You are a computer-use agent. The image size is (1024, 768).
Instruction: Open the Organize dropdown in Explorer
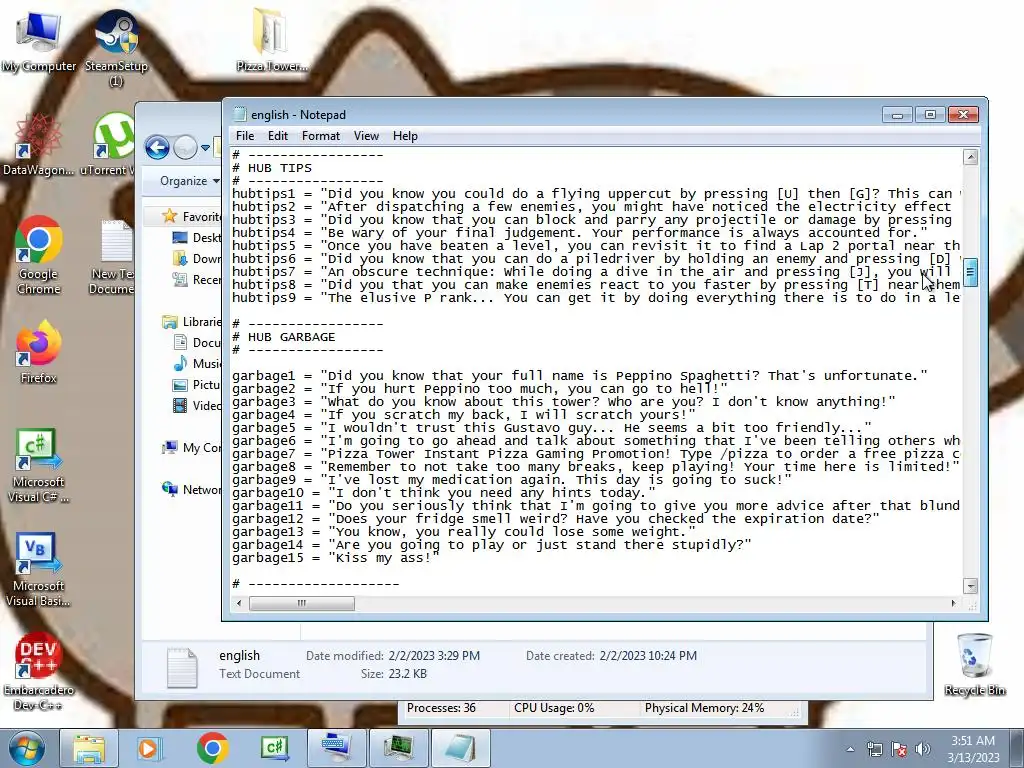point(189,181)
